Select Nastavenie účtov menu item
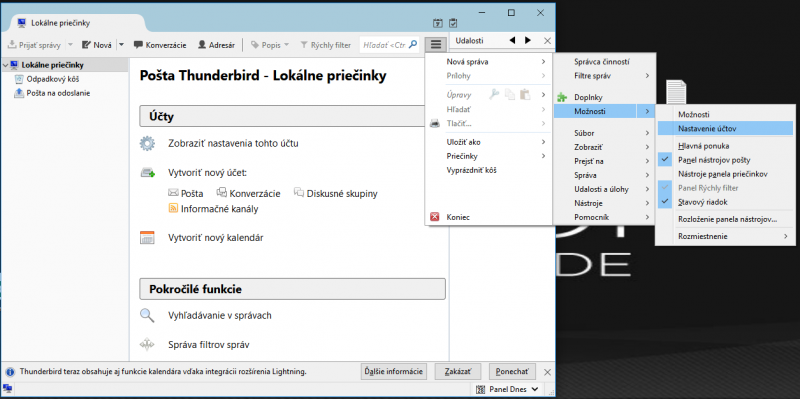This screenshot has height=399, width=800. [725, 129]
